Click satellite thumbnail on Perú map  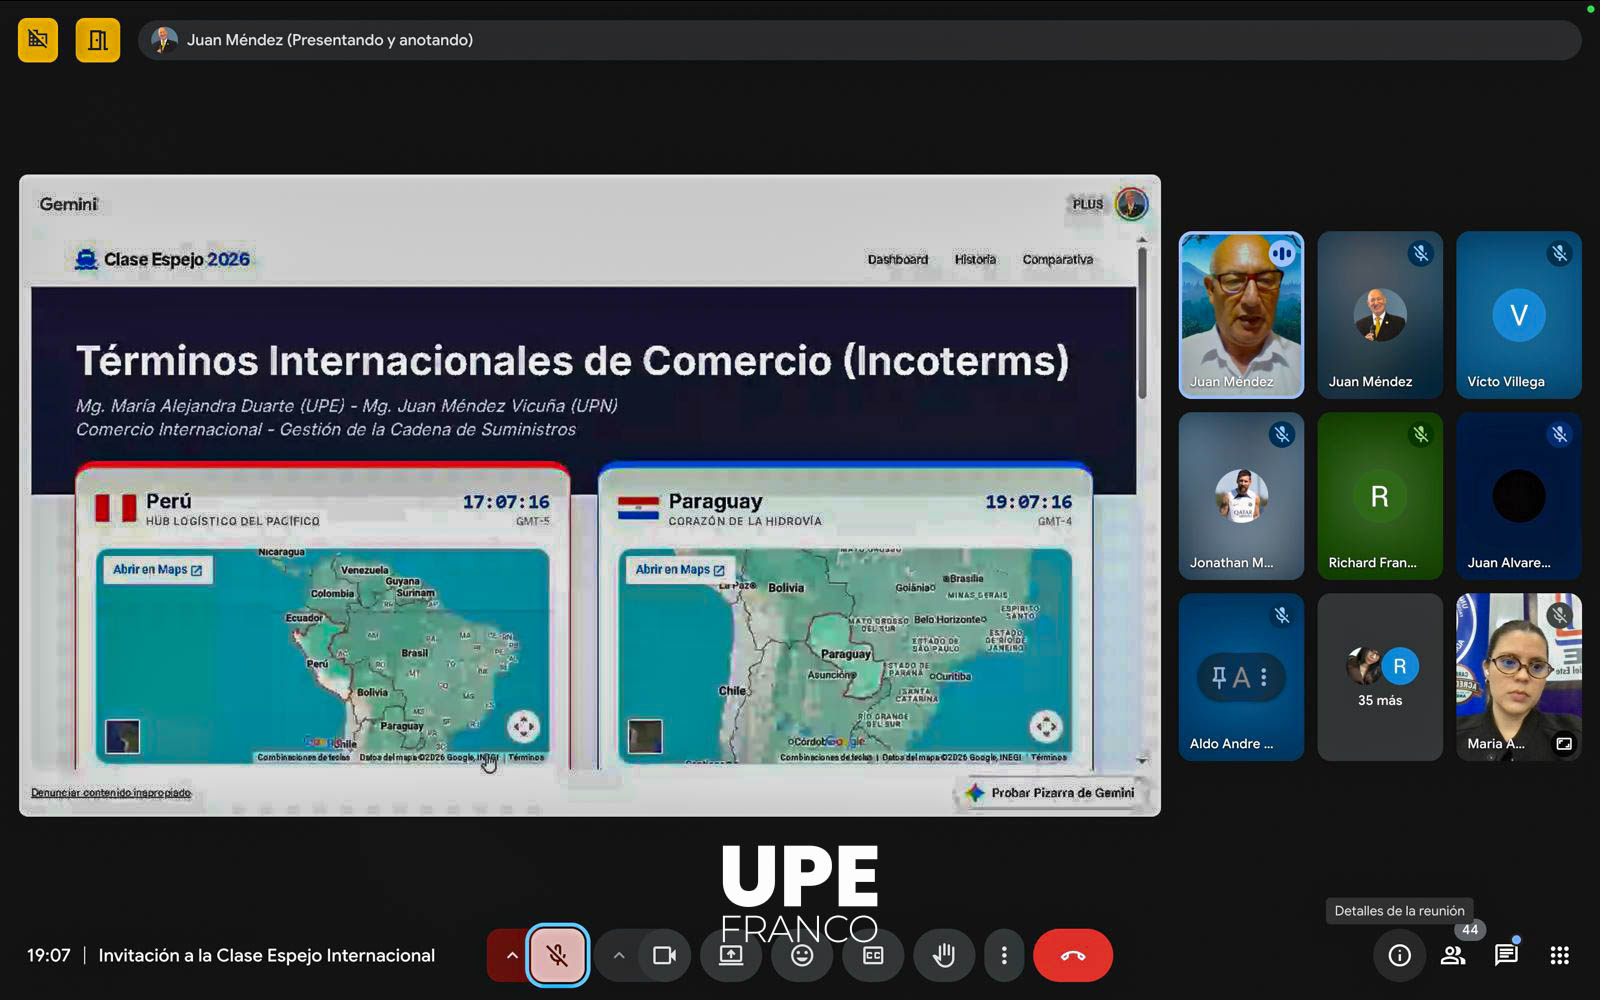point(123,737)
